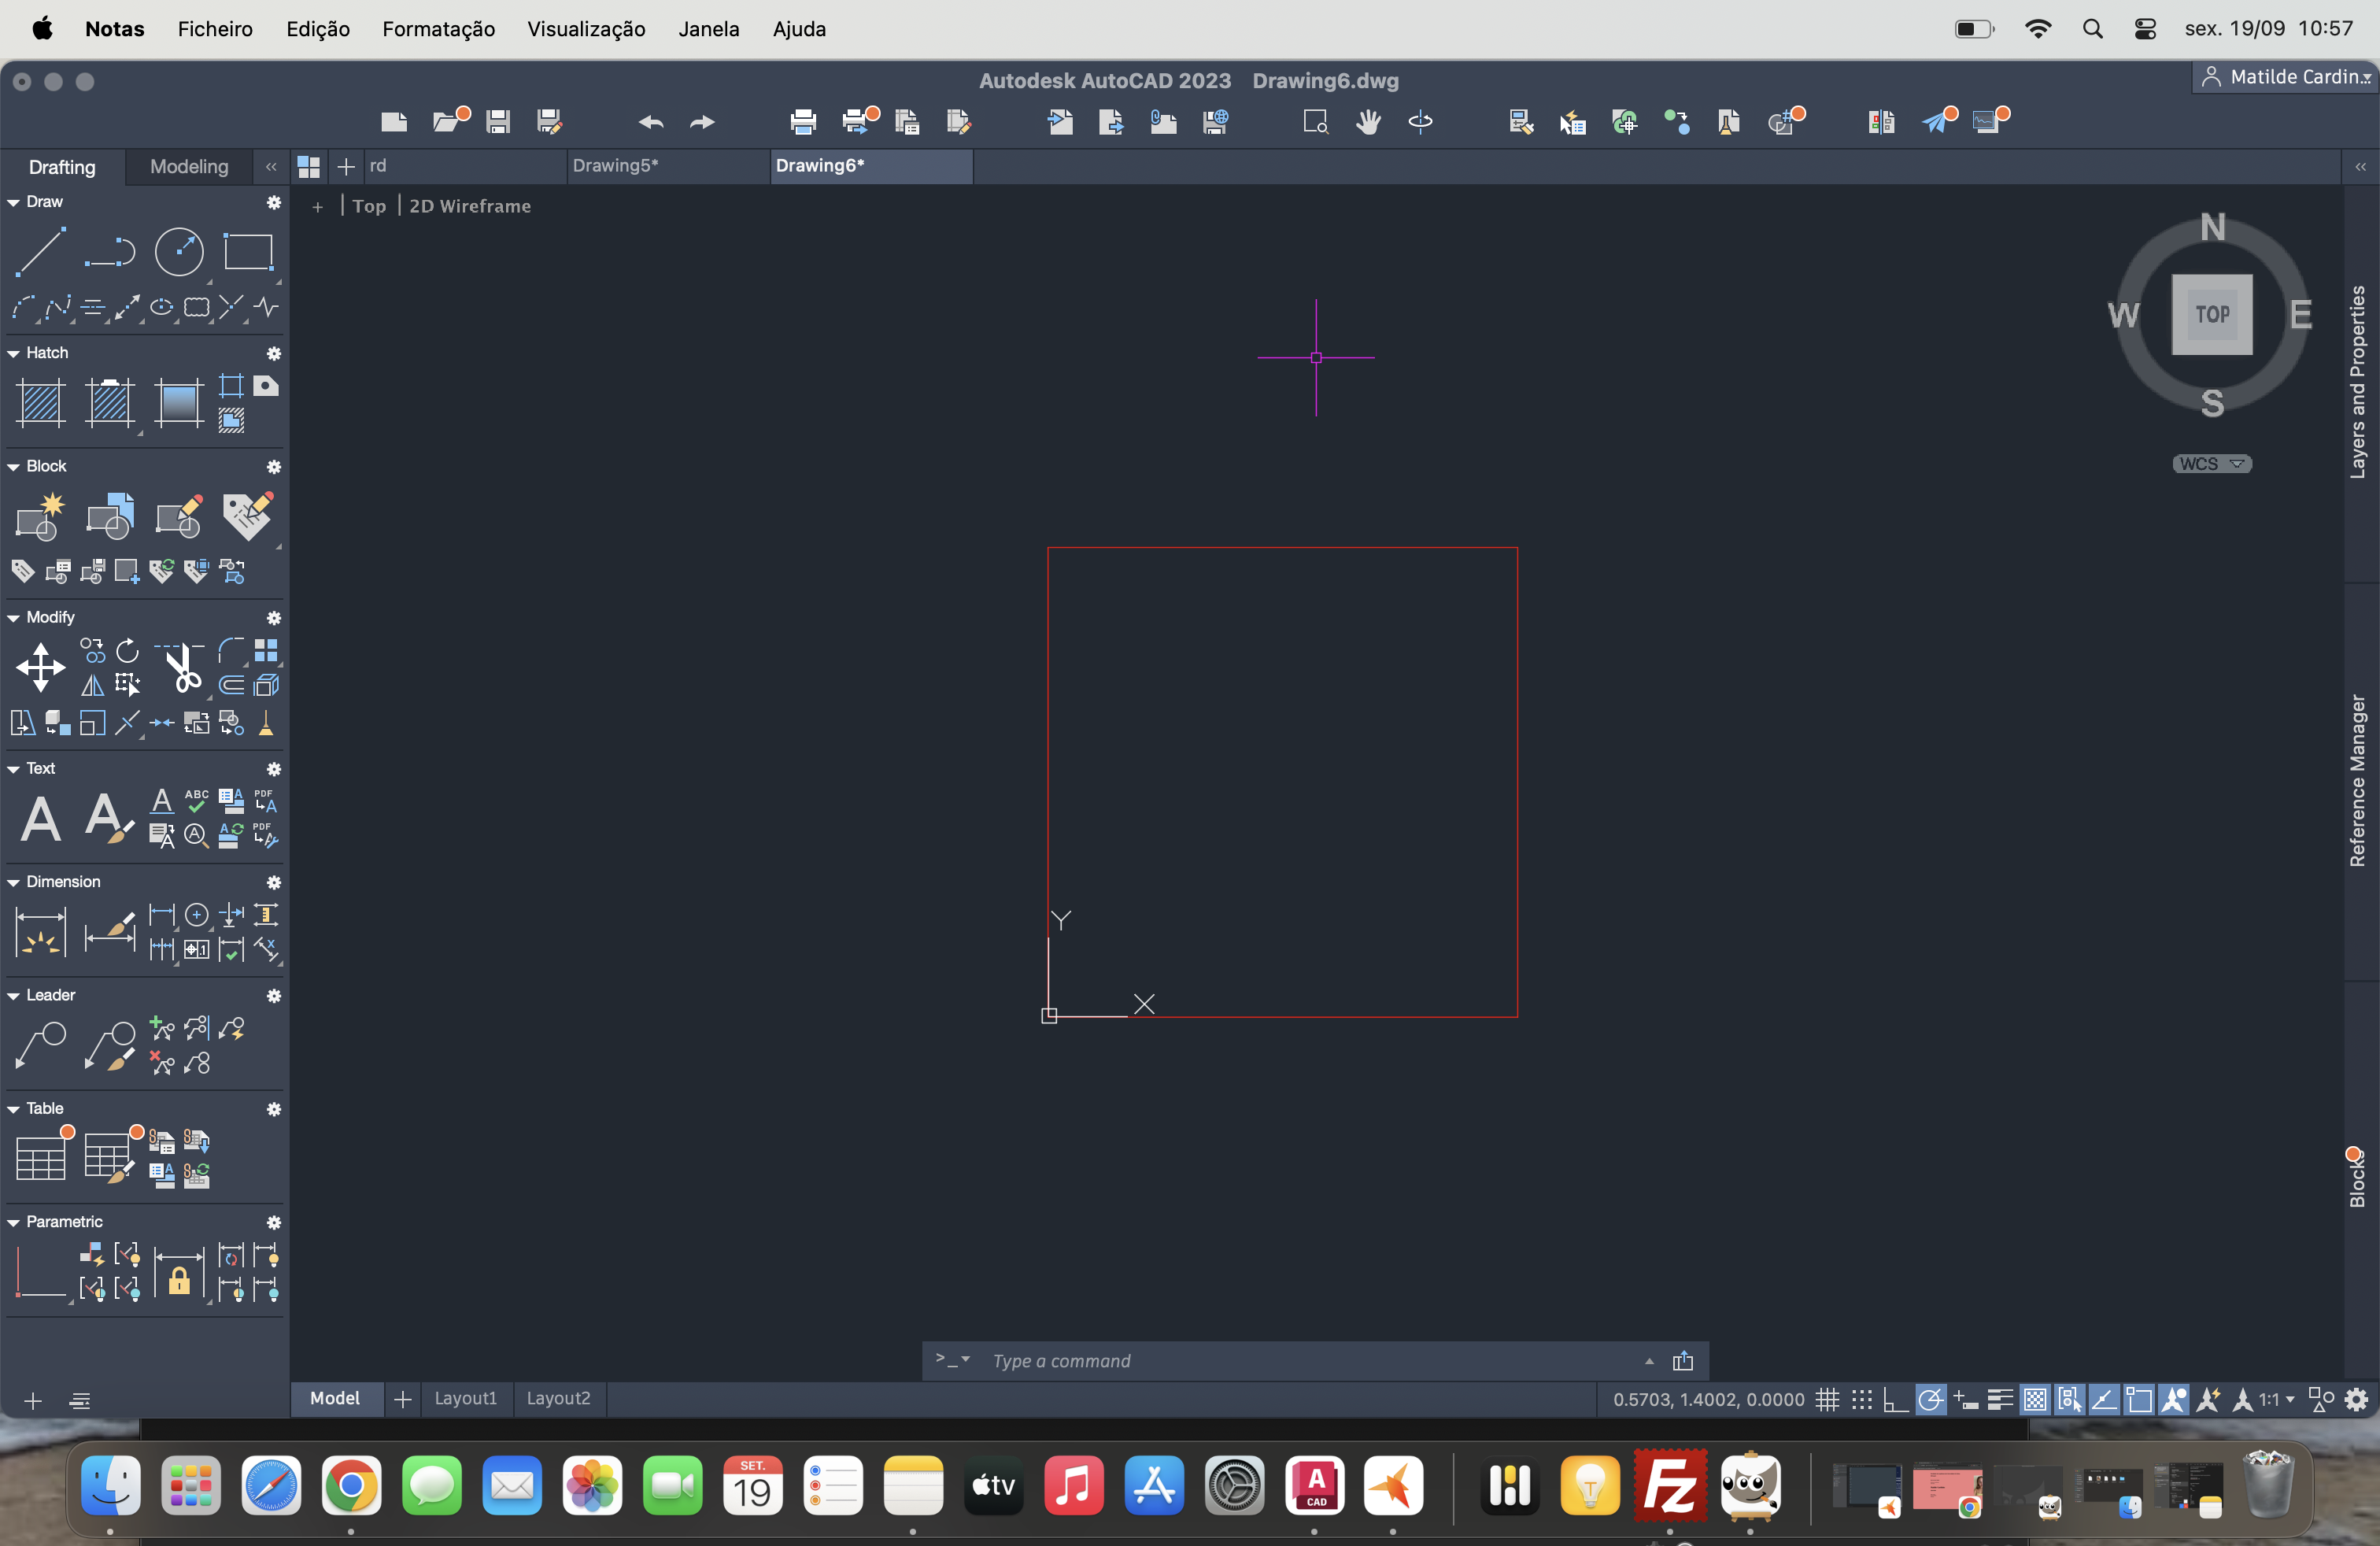Click the Hatch pattern tool

(42, 403)
